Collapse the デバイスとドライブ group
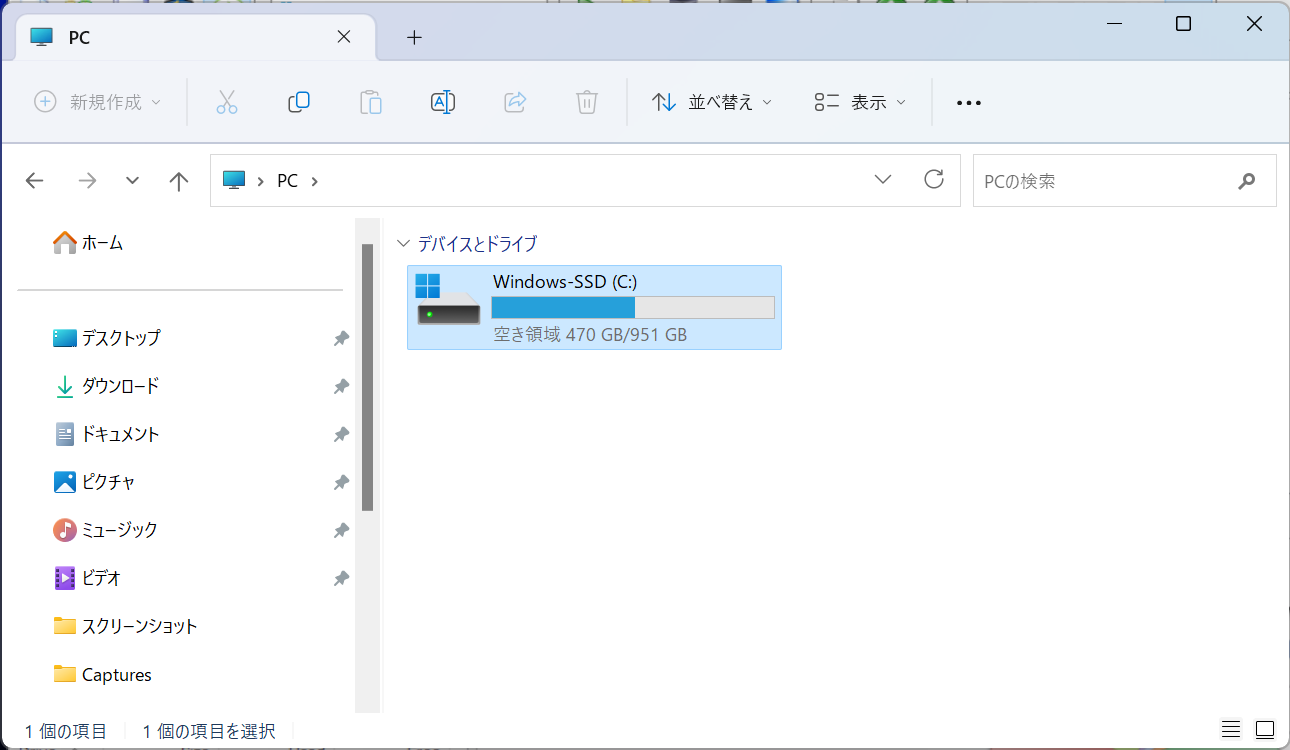This screenshot has height=750, width=1290. tap(403, 243)
